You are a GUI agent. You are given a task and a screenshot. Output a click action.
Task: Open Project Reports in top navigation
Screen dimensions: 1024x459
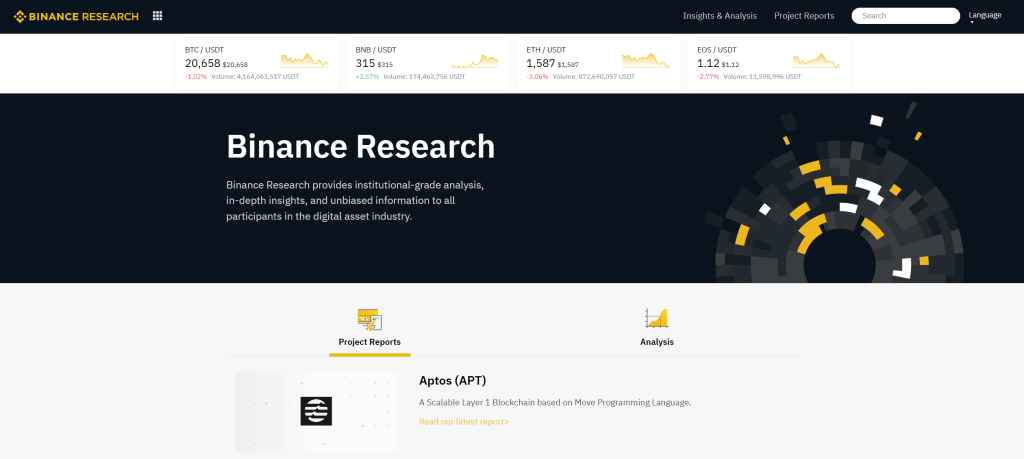click(804, 16)
